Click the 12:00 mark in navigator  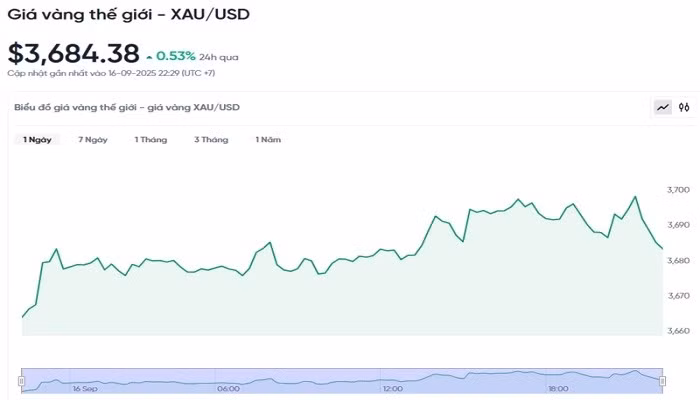pyautogui.click(x=392, y=388)
